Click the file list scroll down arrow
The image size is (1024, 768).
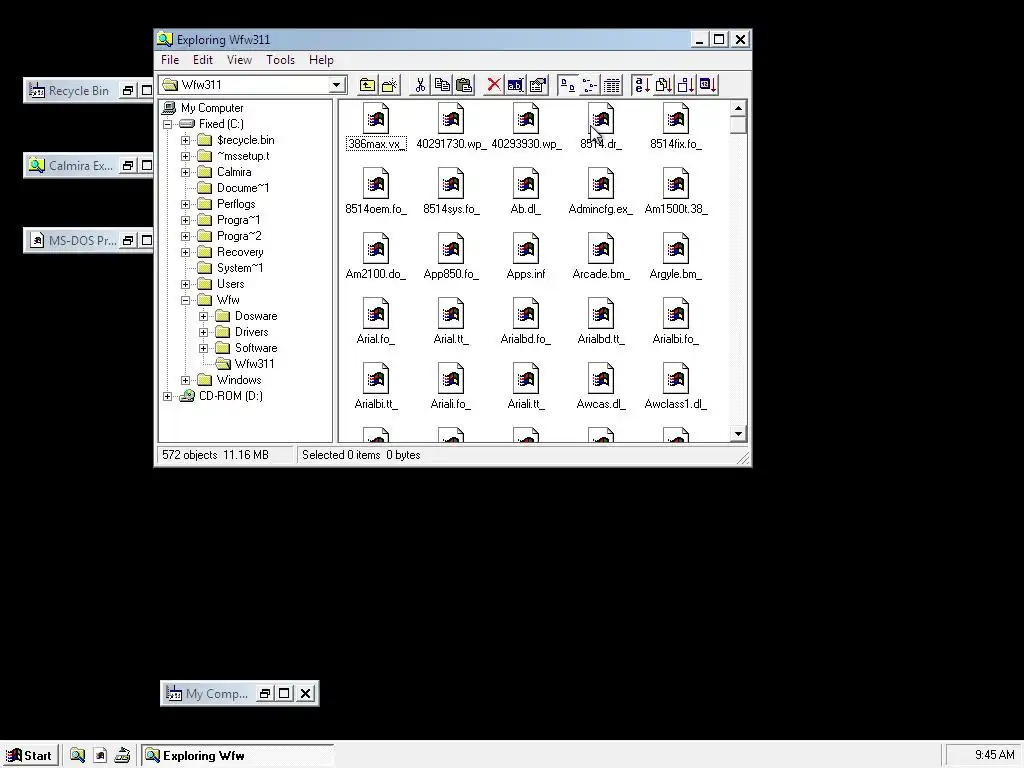click(x=738, y=434)
